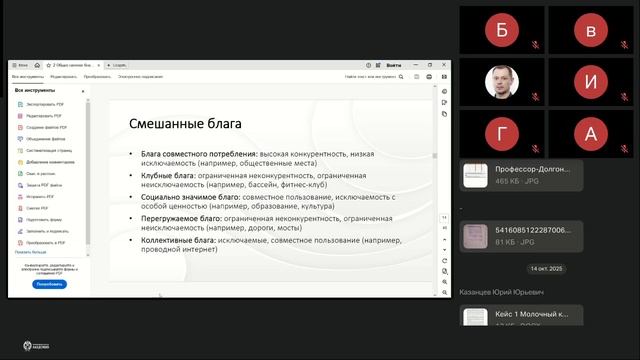The width and height of the screenshot is (640, 360).
Task: Click the save icon in the top toolbar
Action: (x=416, y=77)
